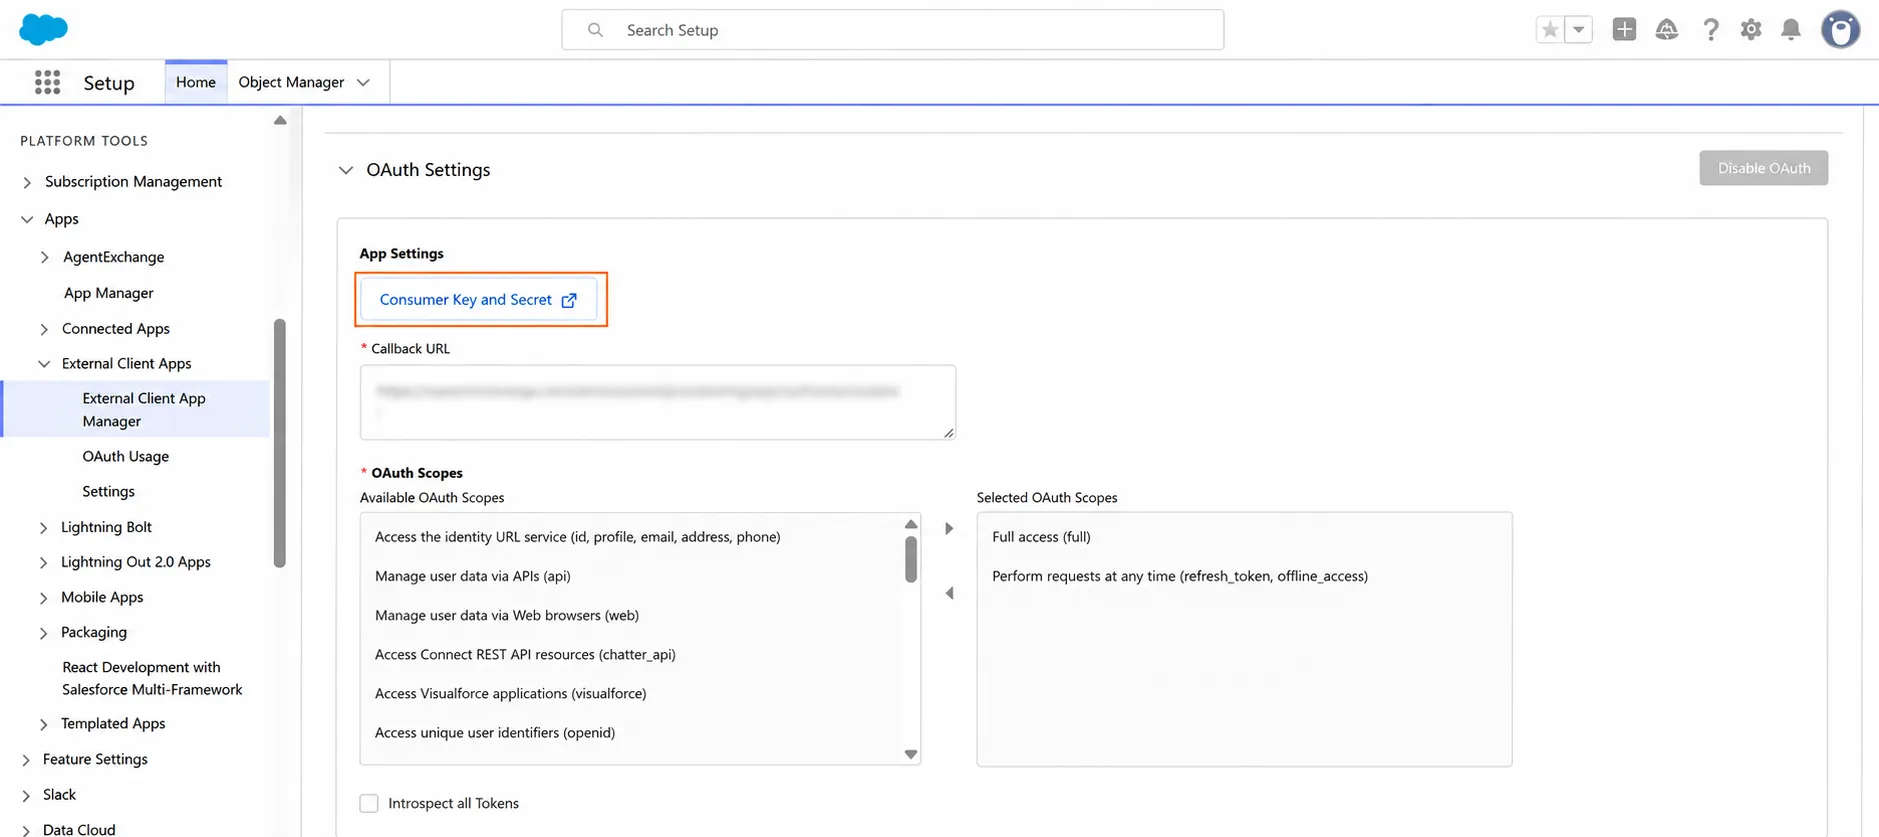1879x837 pixels.
Task: Expand the Mobile Apps node
Action: [x=43, y=597]
